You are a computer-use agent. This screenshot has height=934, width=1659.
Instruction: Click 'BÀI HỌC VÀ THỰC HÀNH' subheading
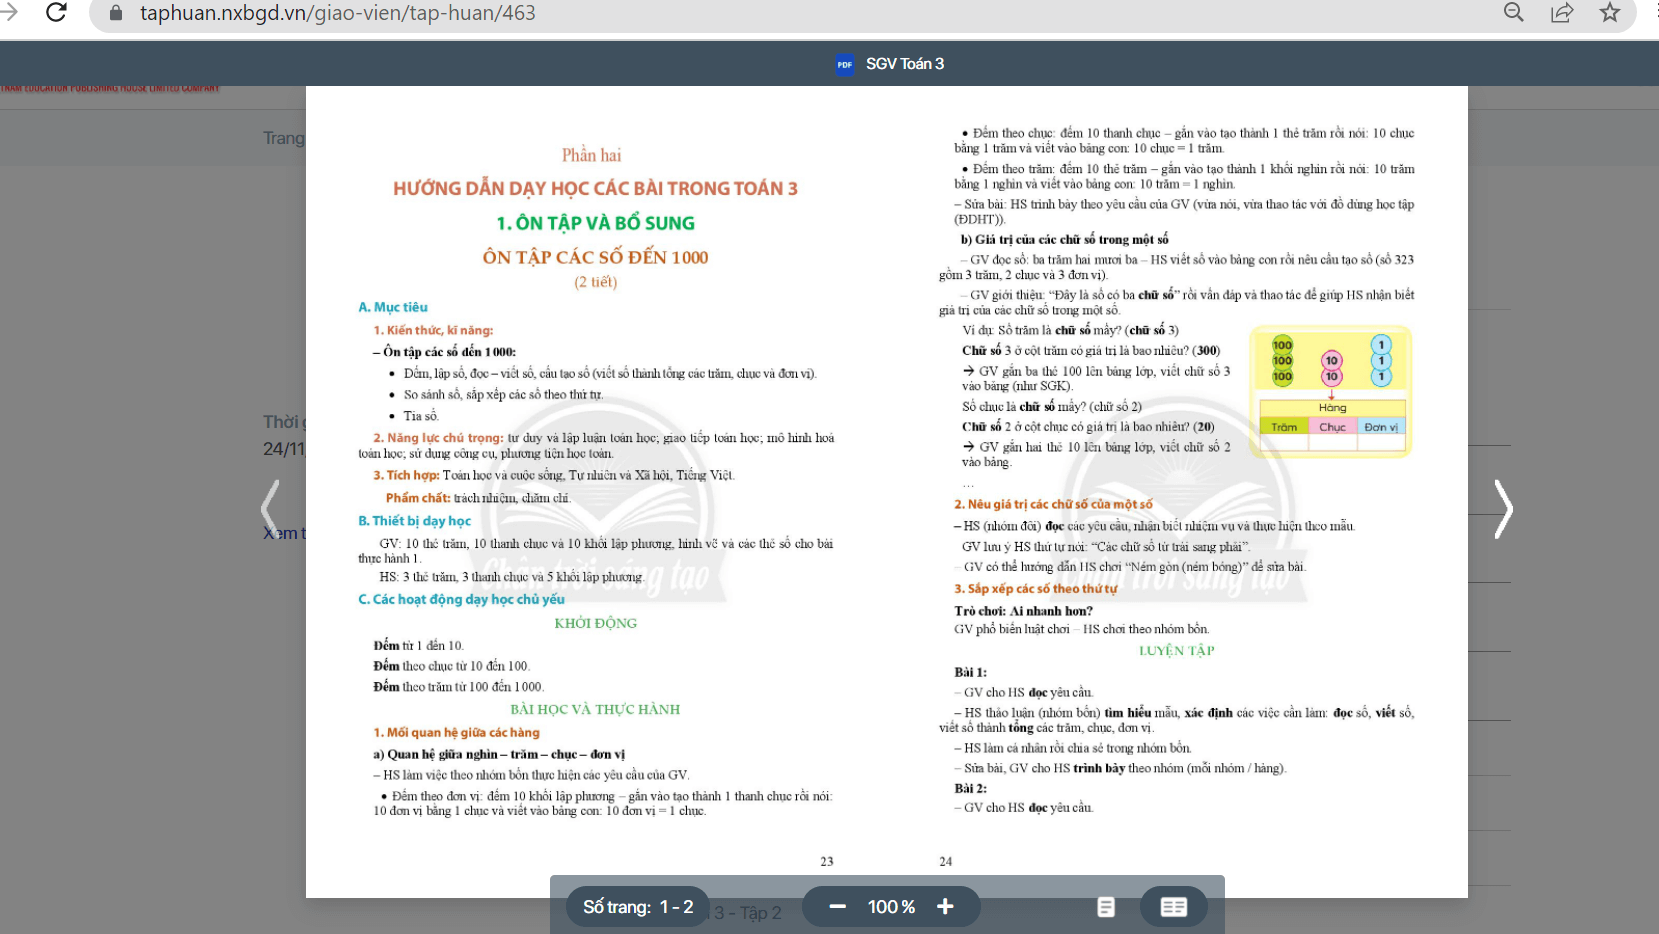coord(595,709)
